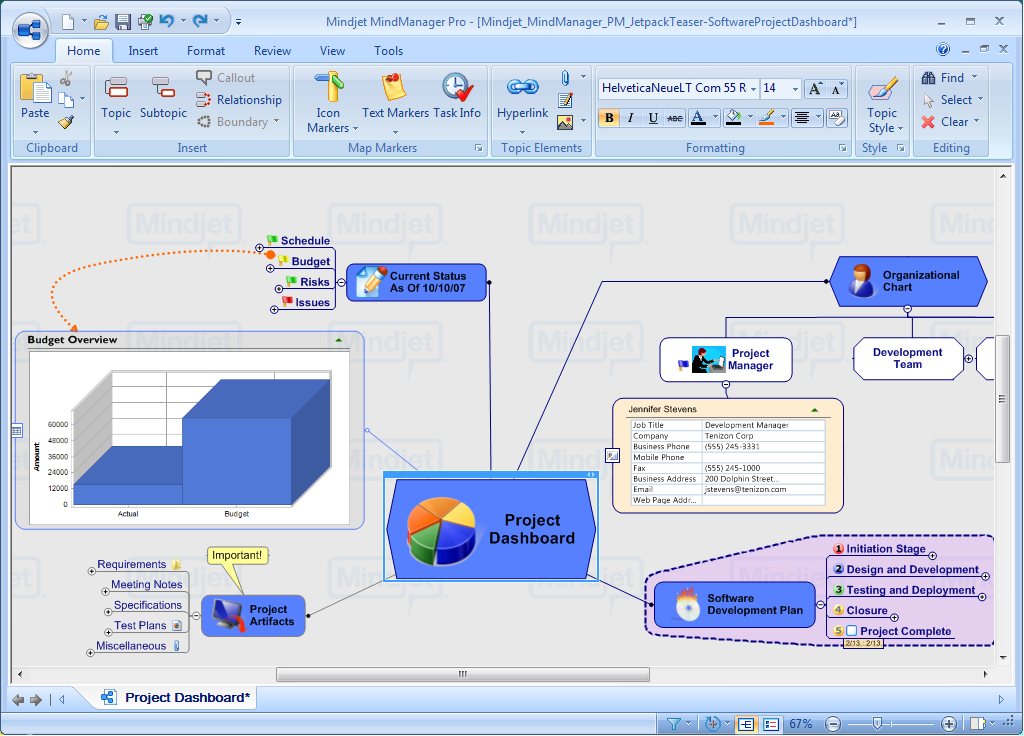Select the Project Dashboard central topic
The width and height of the screenshot is (1024, 736).
[490, 529]
